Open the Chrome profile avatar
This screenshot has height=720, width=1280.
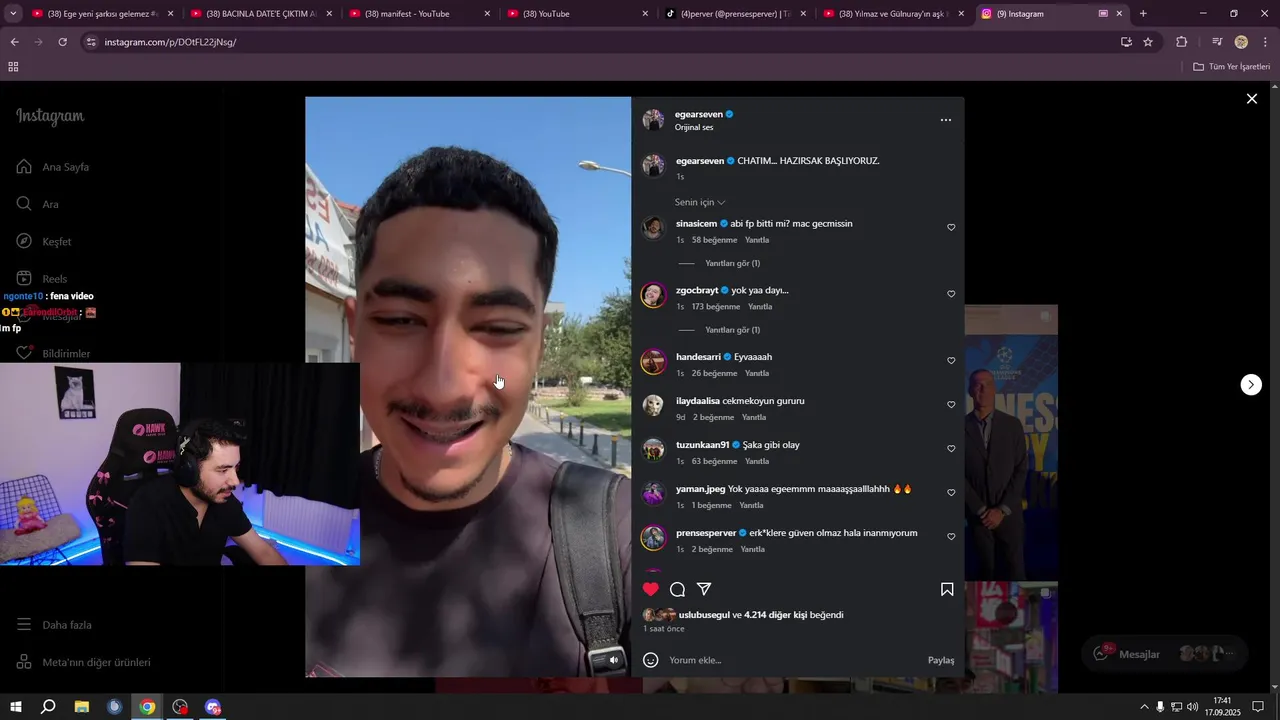pyautogui.click(x=1241, y=42)
